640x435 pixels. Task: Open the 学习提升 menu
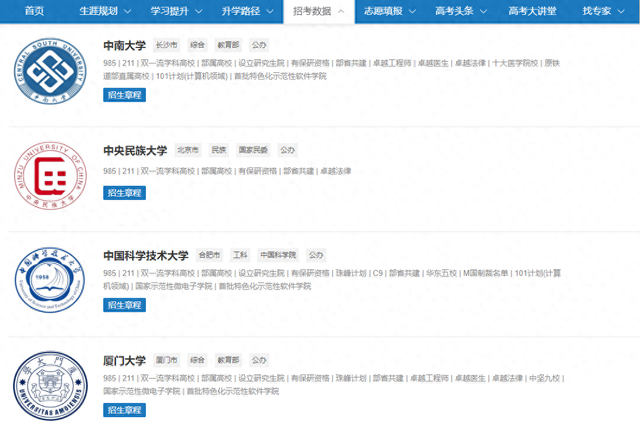(x=169, y=11)
